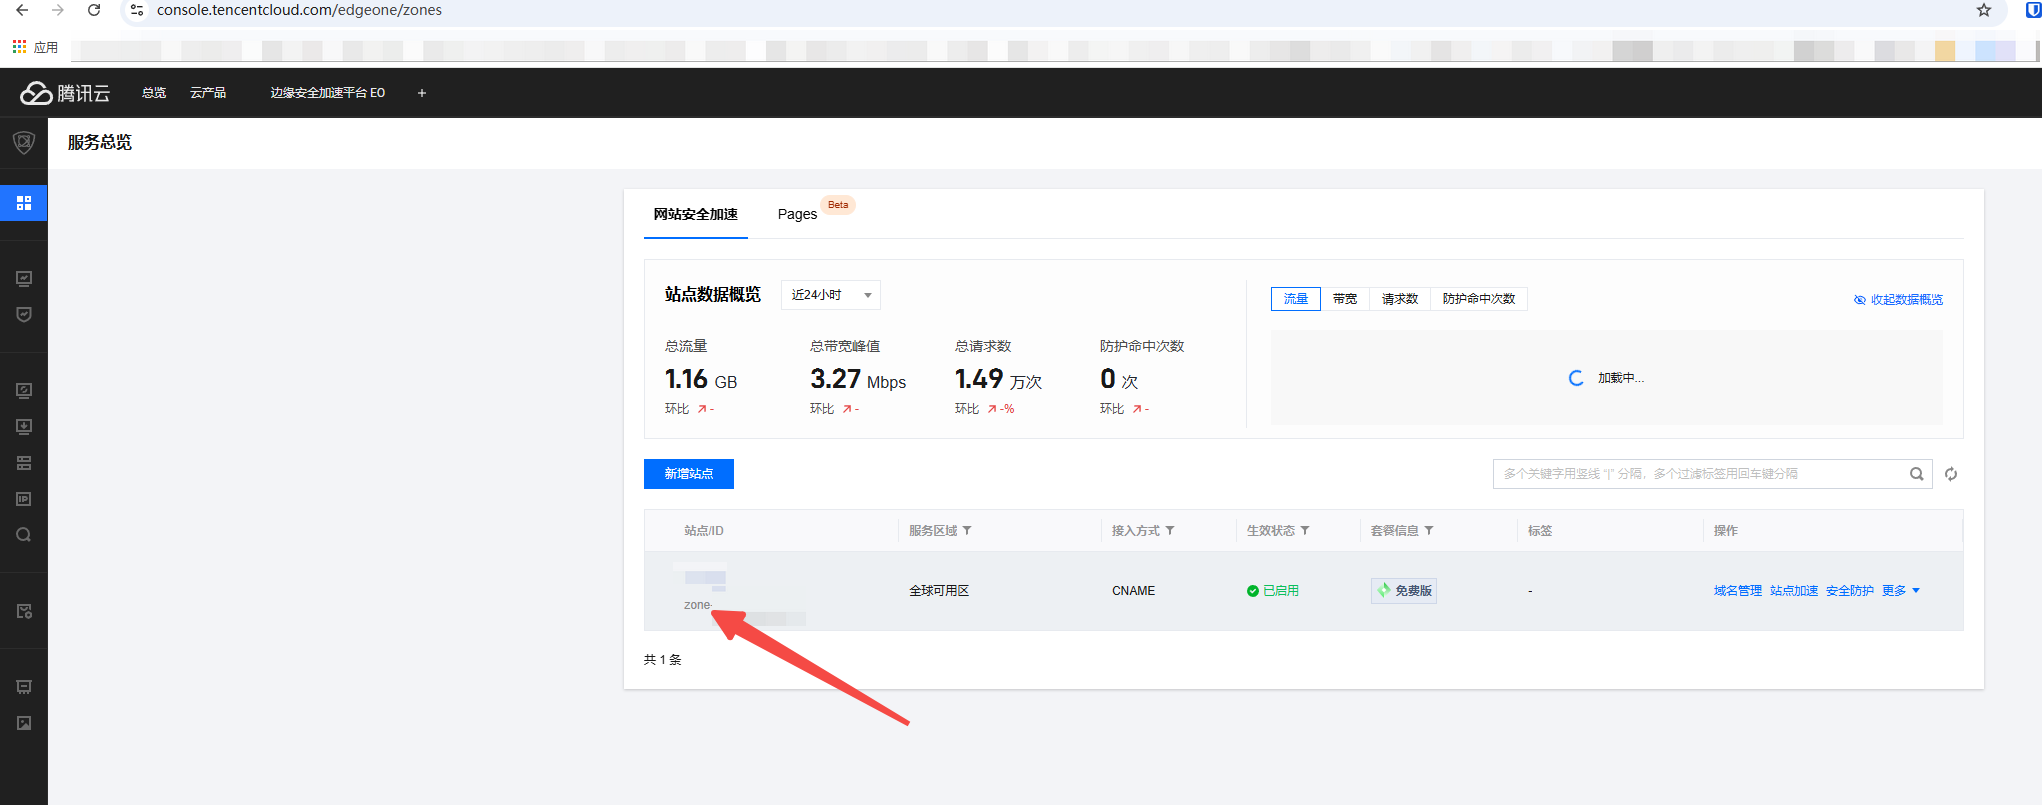The width and height of the screenshot is (2042, 805).
Task: Open the shield checkmark icon in the left sidebar
Action: [24, 314]
